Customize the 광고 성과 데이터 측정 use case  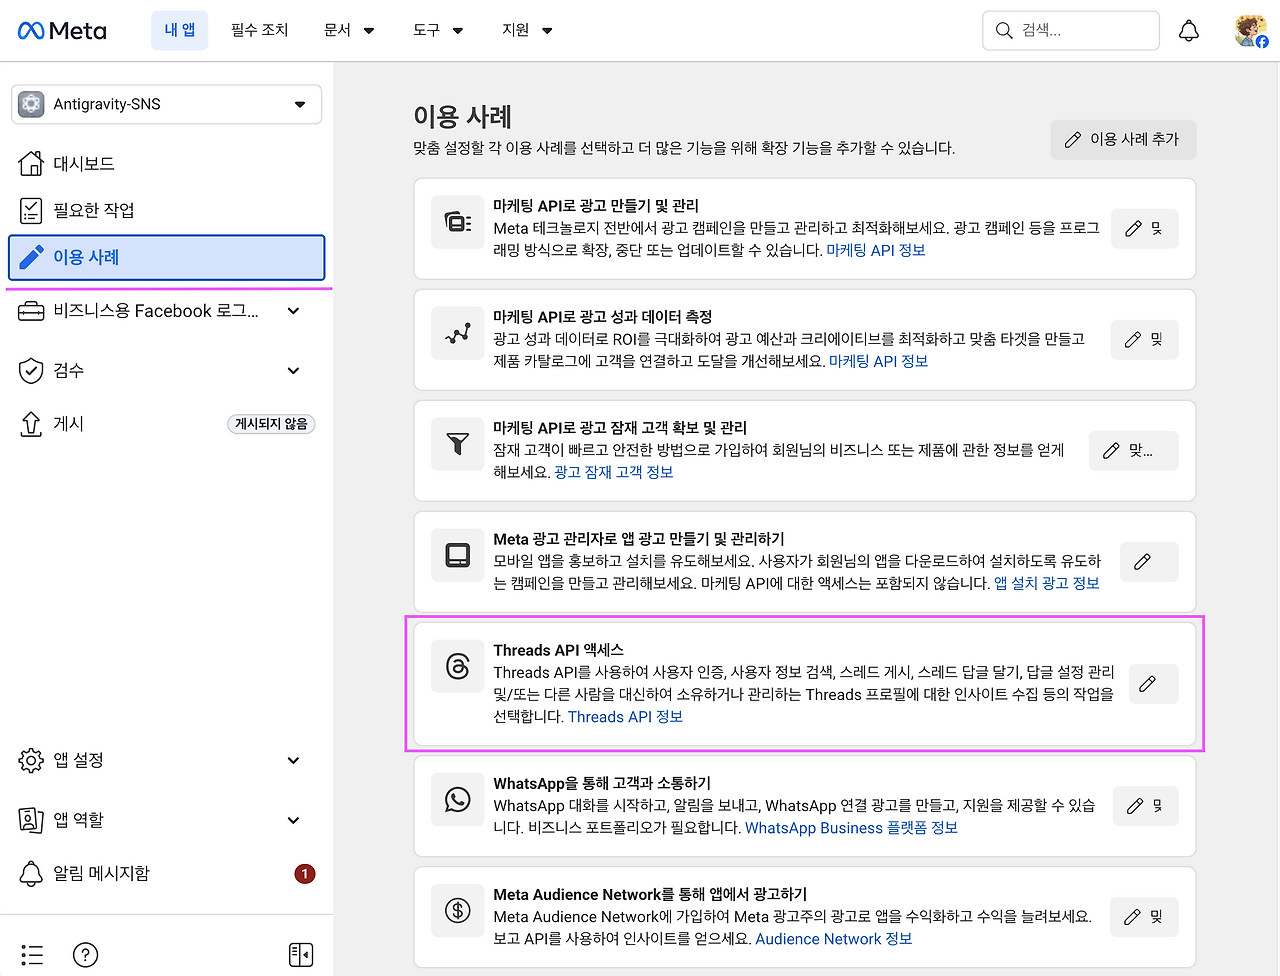(1145, 340)
